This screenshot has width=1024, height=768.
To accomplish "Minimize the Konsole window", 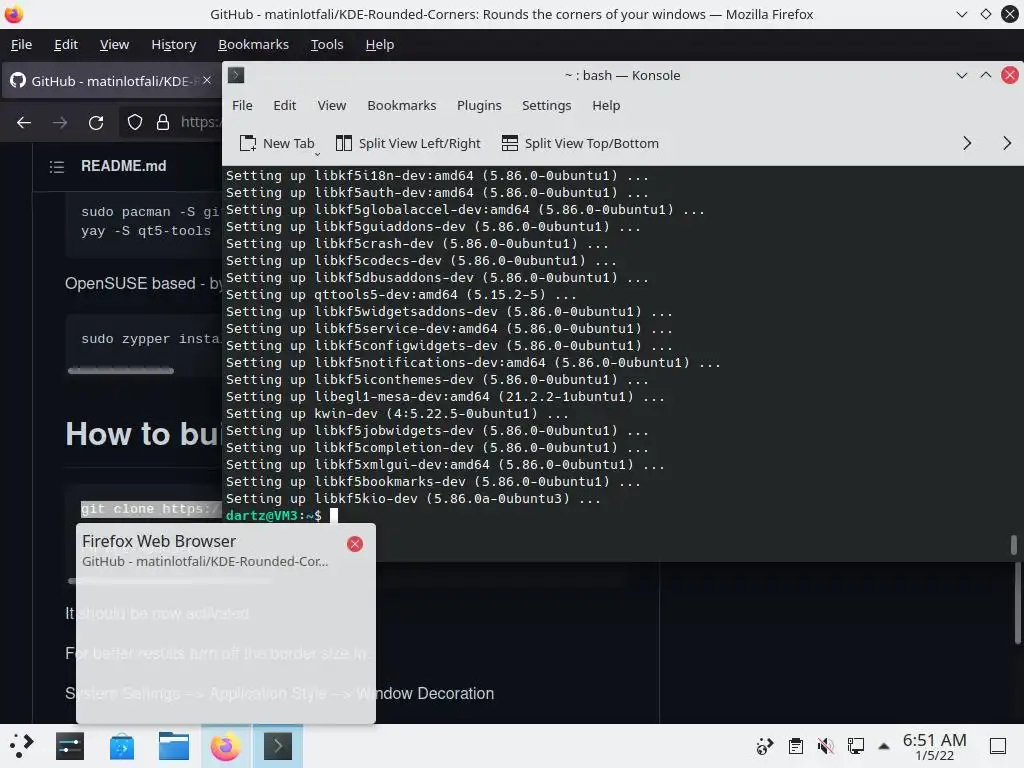I will (961, 75).
